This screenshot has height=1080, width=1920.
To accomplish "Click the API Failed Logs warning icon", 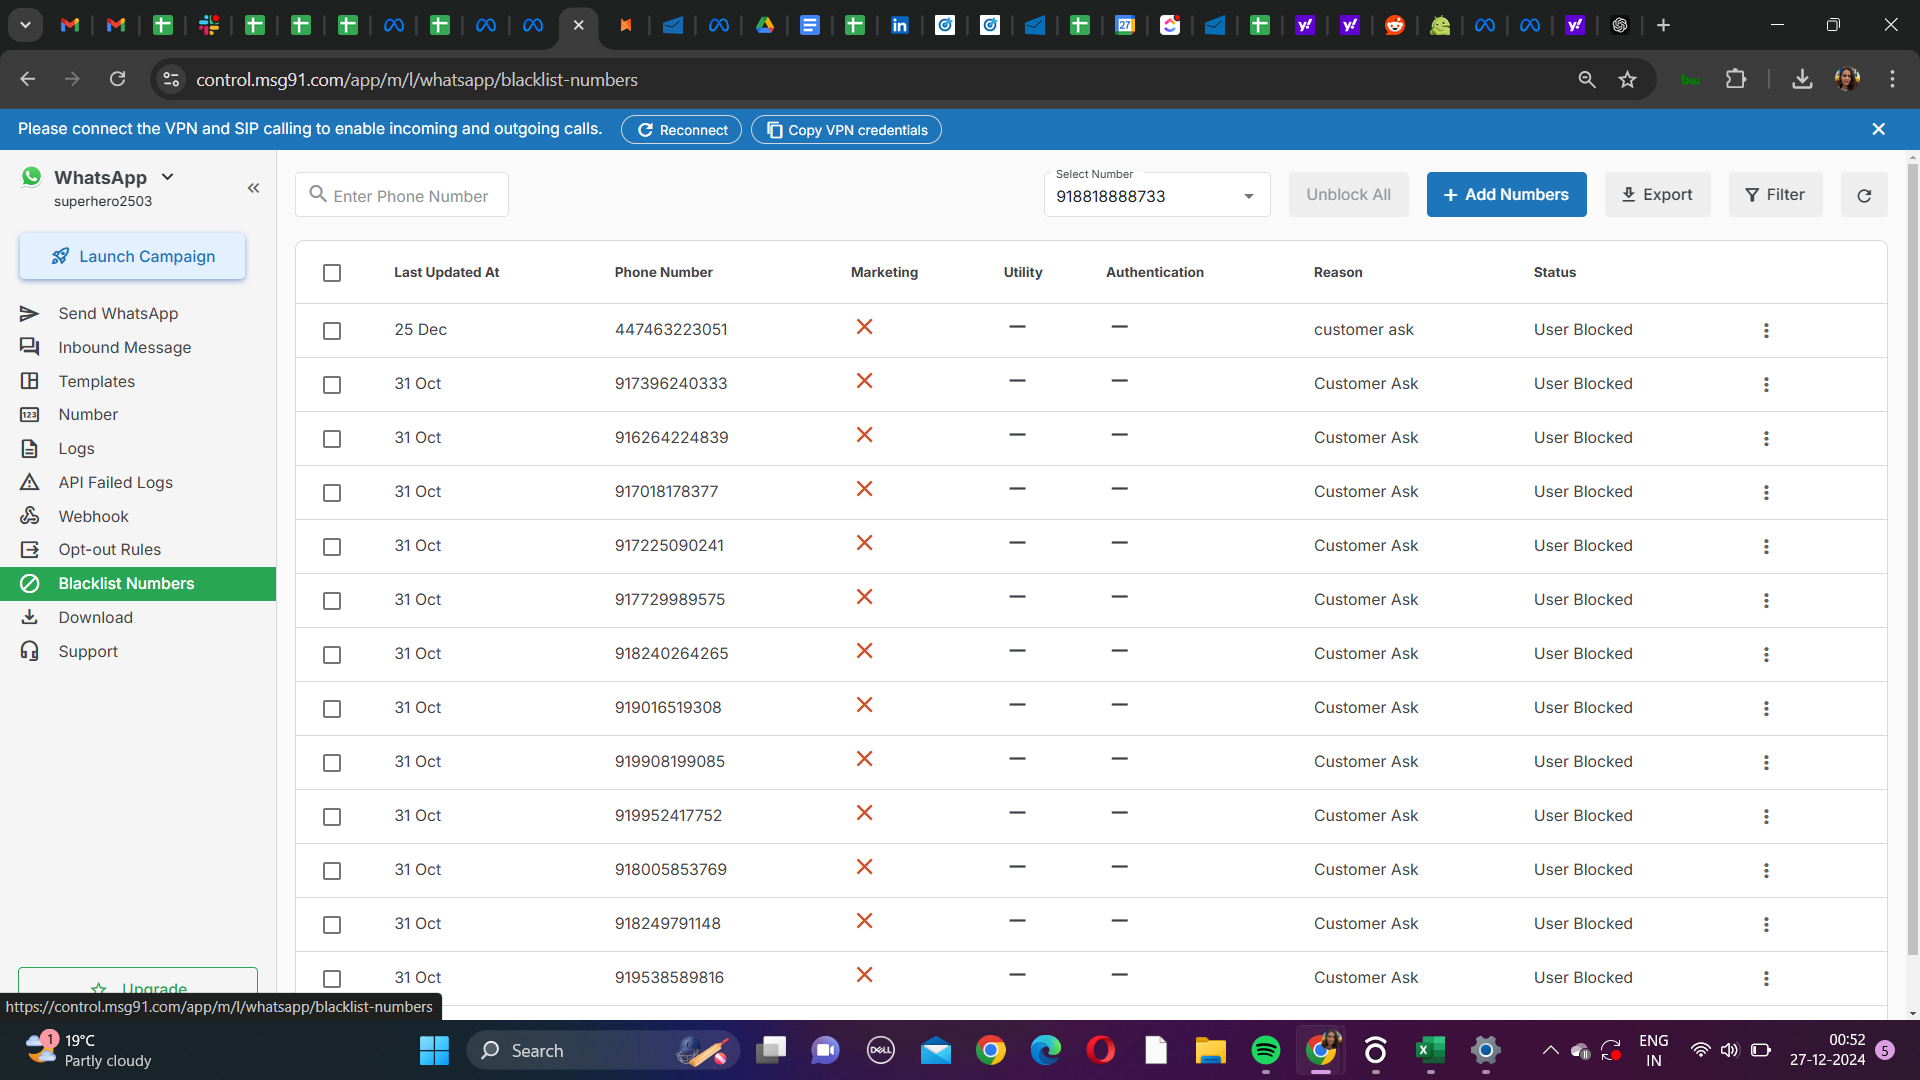I will click(30, 482).
